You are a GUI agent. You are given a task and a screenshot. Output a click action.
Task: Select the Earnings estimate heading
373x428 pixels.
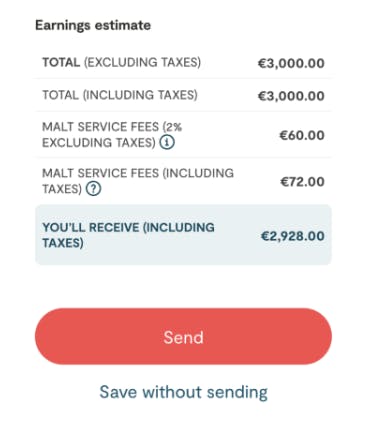(x=93, y=25)
